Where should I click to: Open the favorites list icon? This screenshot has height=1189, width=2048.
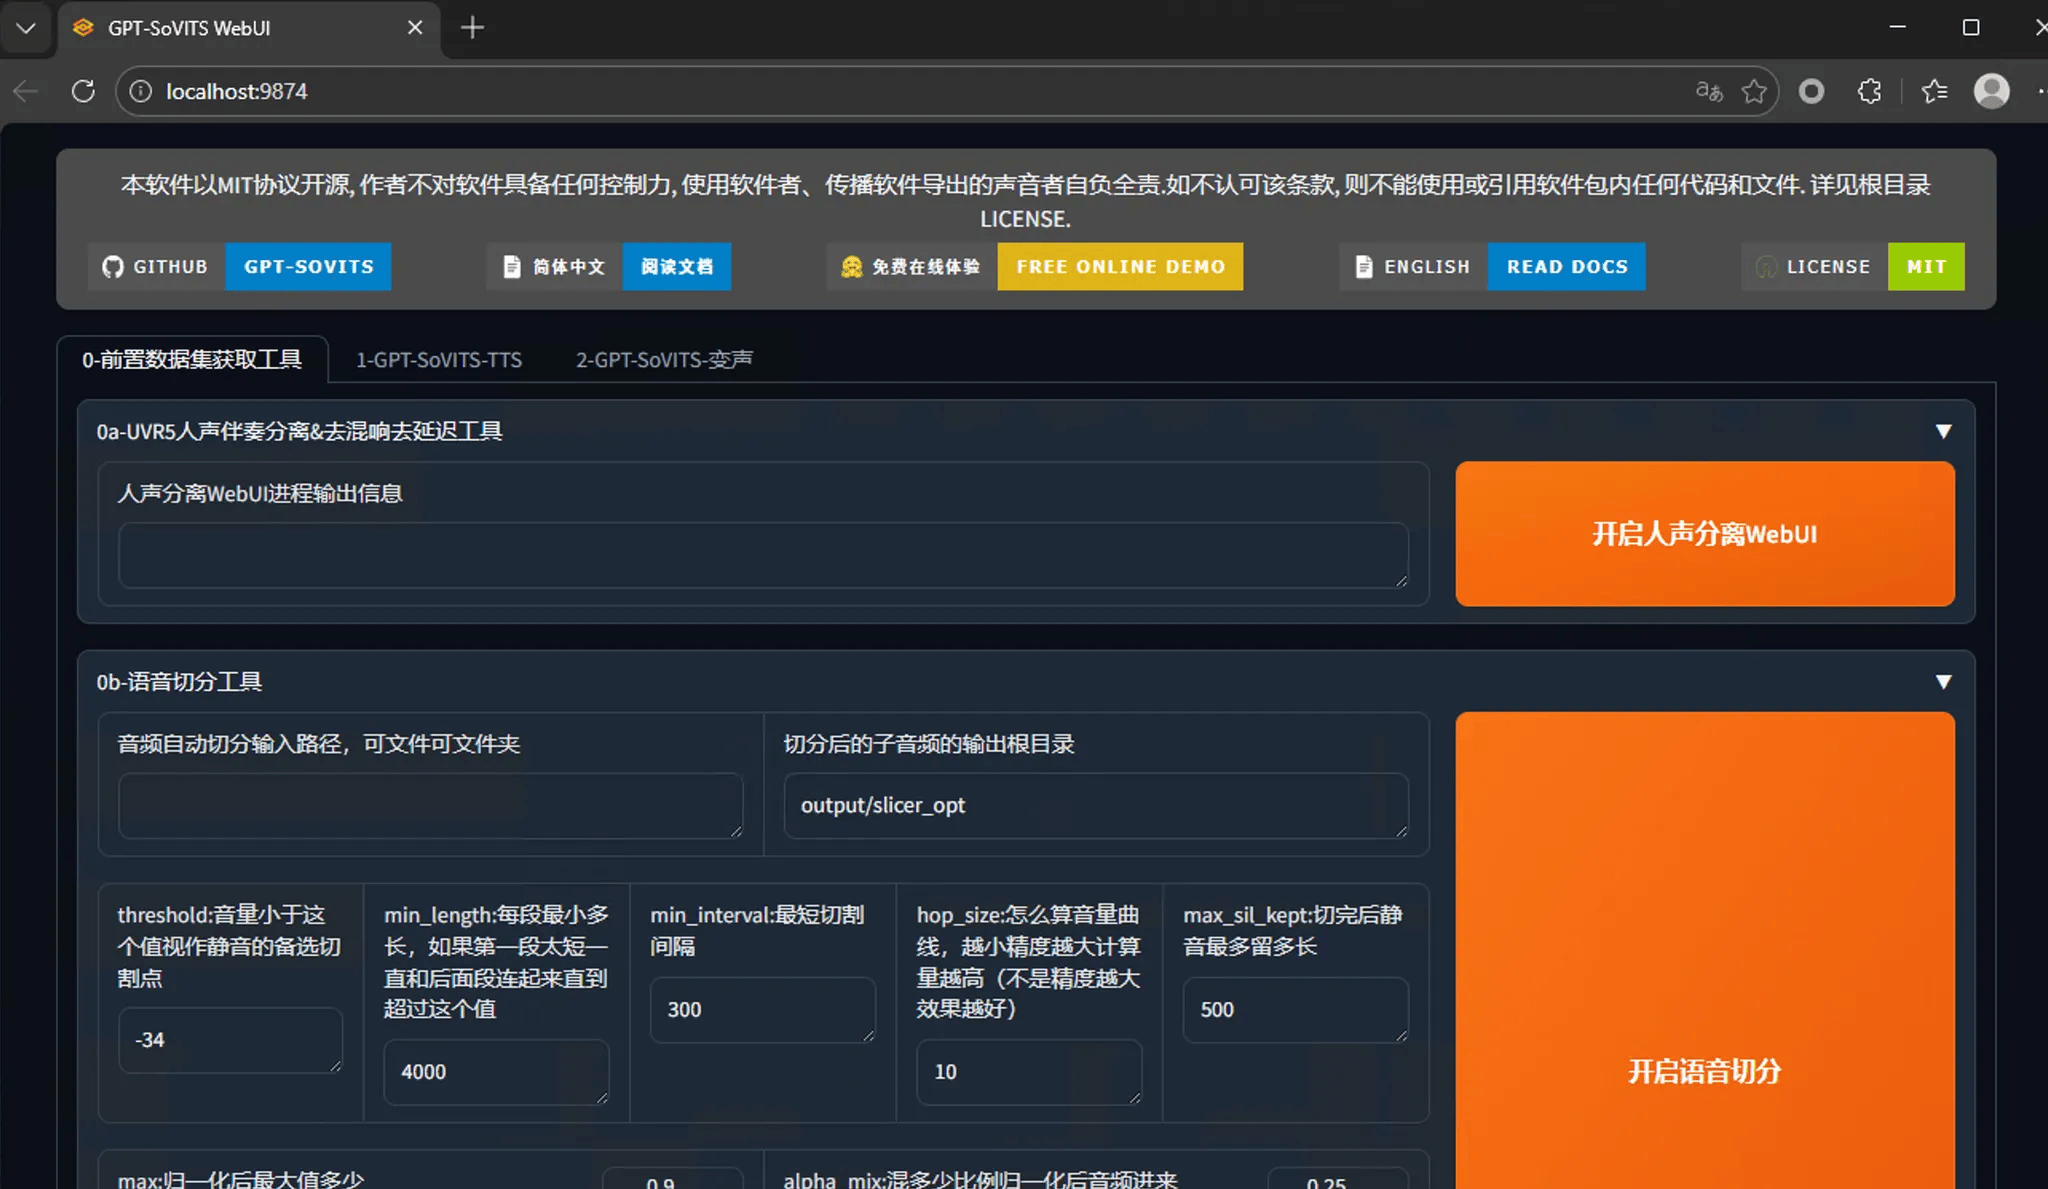click(x=1934, y=91)
